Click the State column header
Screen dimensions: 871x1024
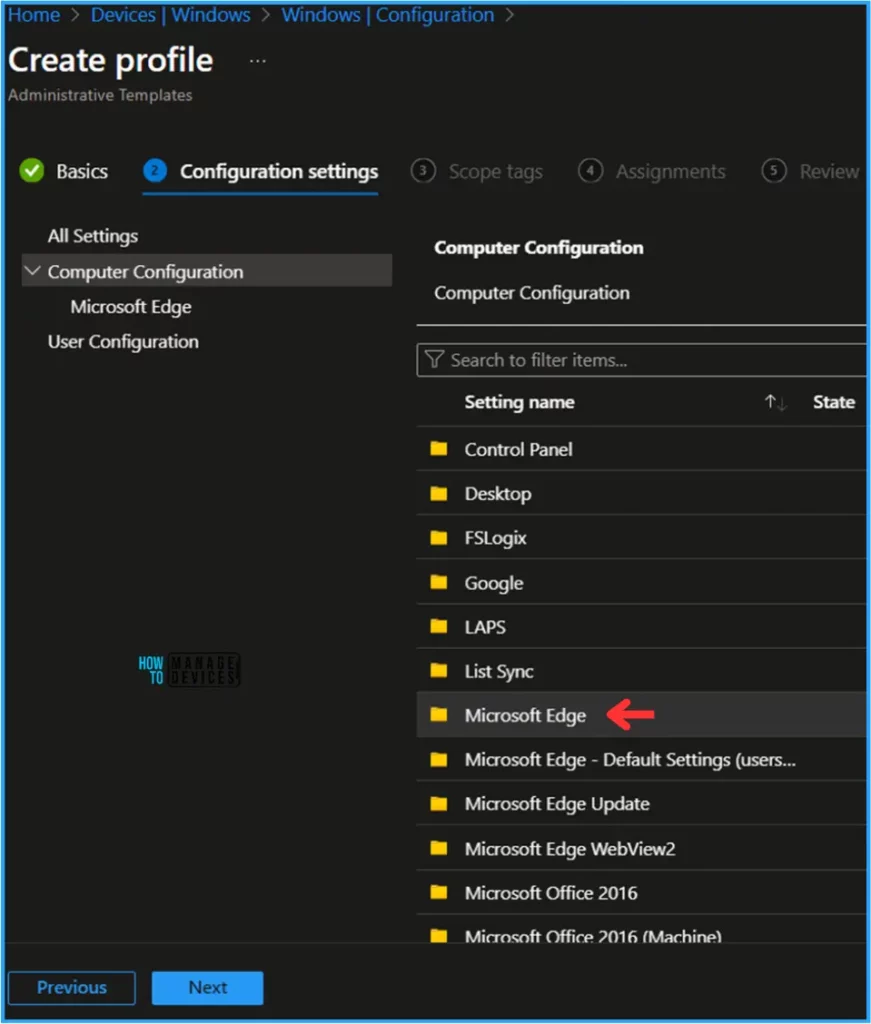834,402
